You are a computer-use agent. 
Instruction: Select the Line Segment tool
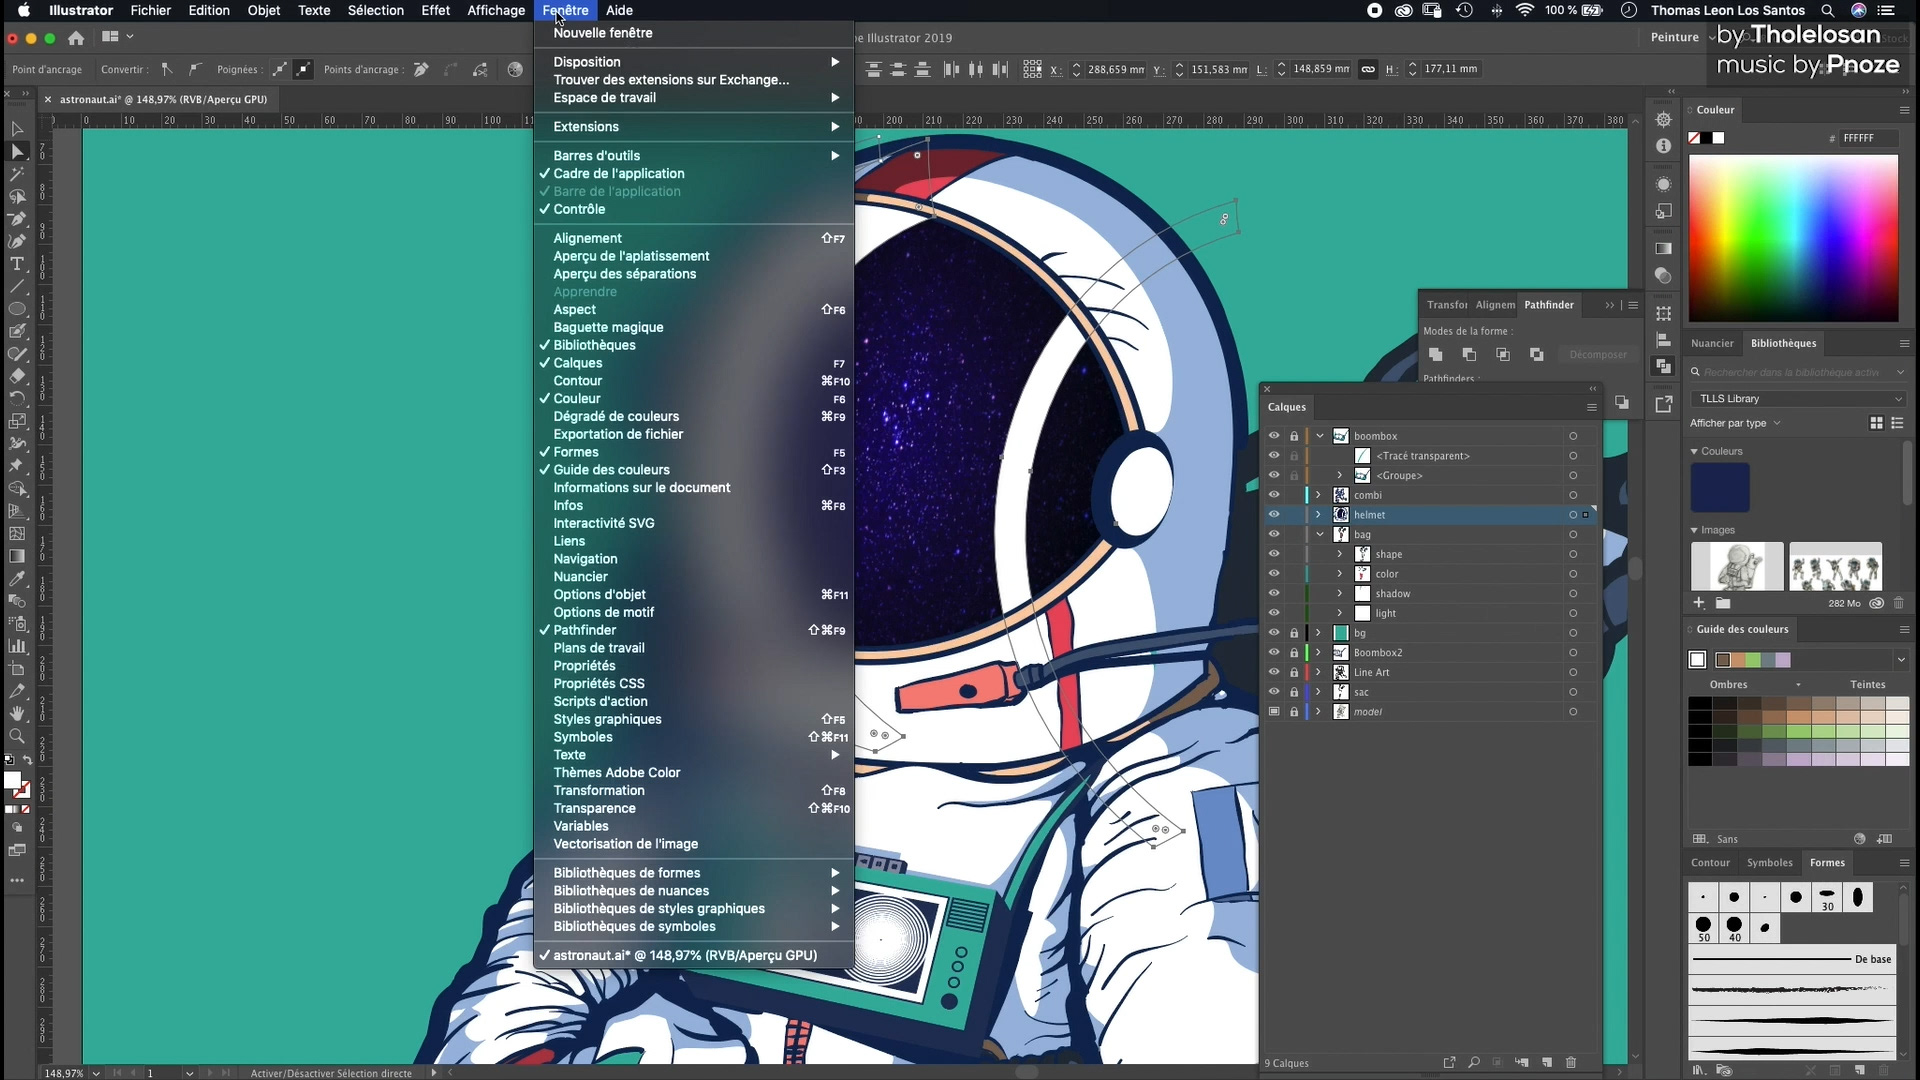click(17, 287)
